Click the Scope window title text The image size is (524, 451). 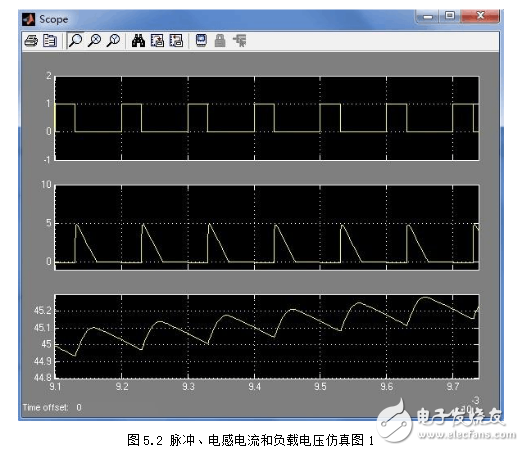tap(54, 19)
